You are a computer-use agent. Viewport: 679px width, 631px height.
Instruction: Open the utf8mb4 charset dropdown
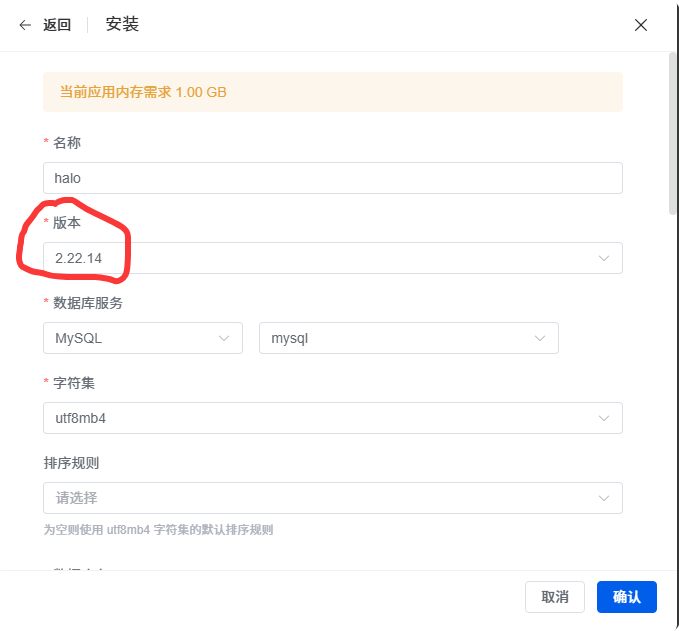pos(320,418)
